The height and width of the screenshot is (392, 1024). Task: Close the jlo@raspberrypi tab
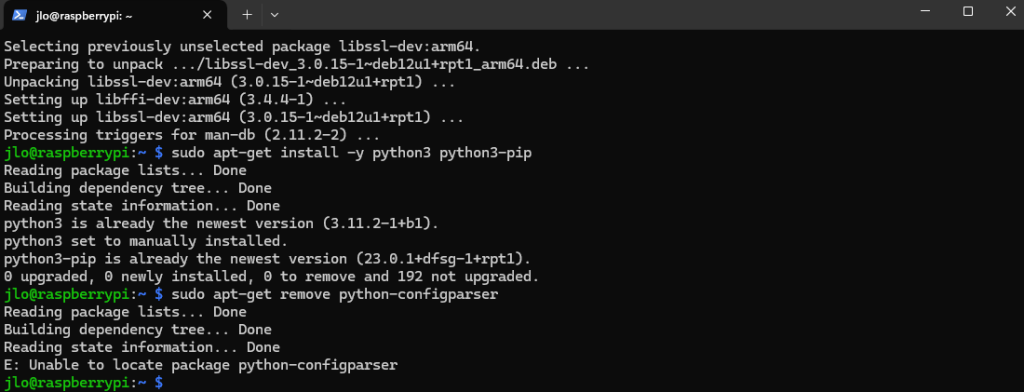point(208,14)
